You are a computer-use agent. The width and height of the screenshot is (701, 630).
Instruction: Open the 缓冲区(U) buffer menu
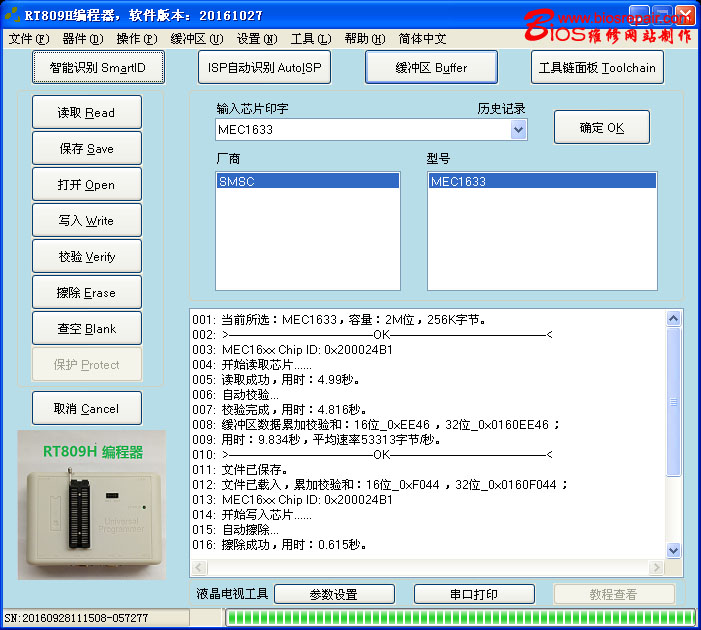(x=197, y=39)
